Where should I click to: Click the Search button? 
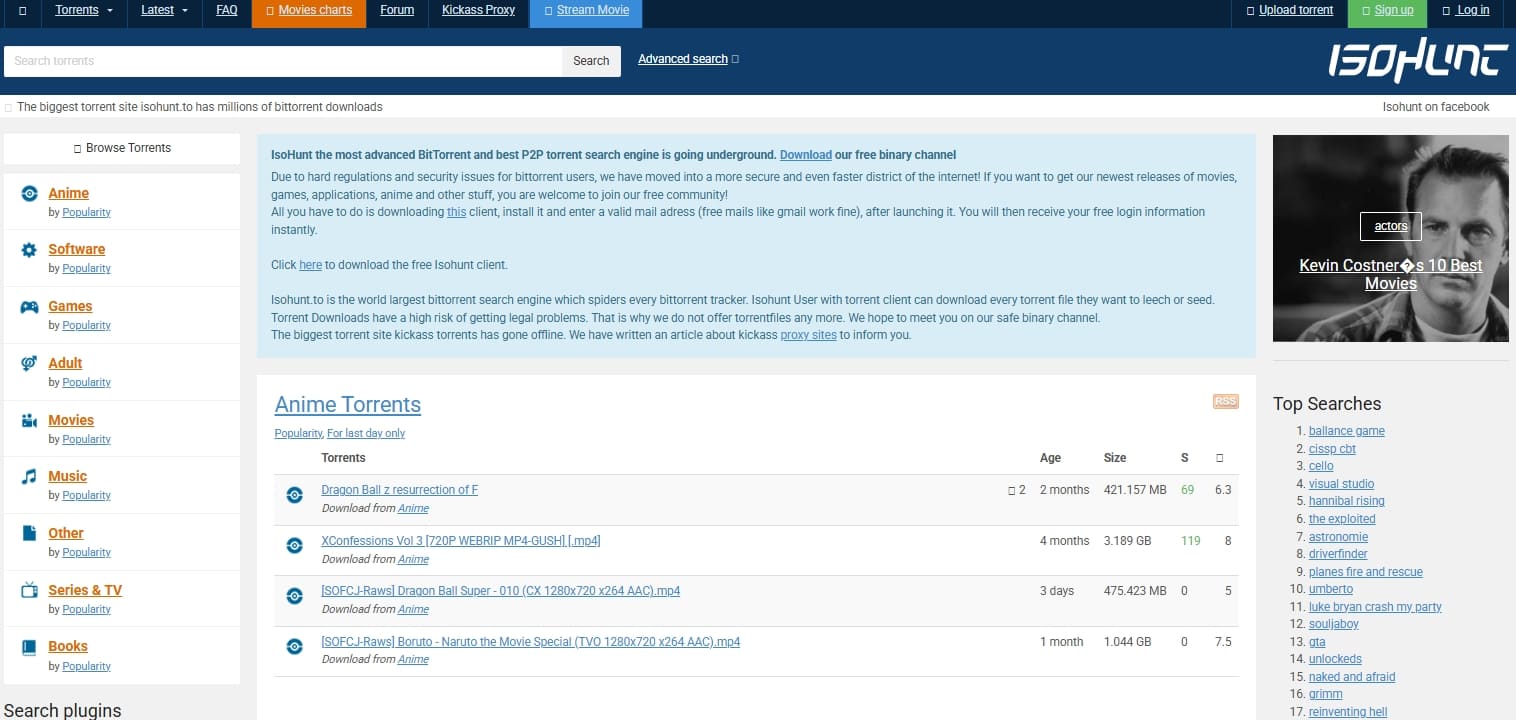591,61
